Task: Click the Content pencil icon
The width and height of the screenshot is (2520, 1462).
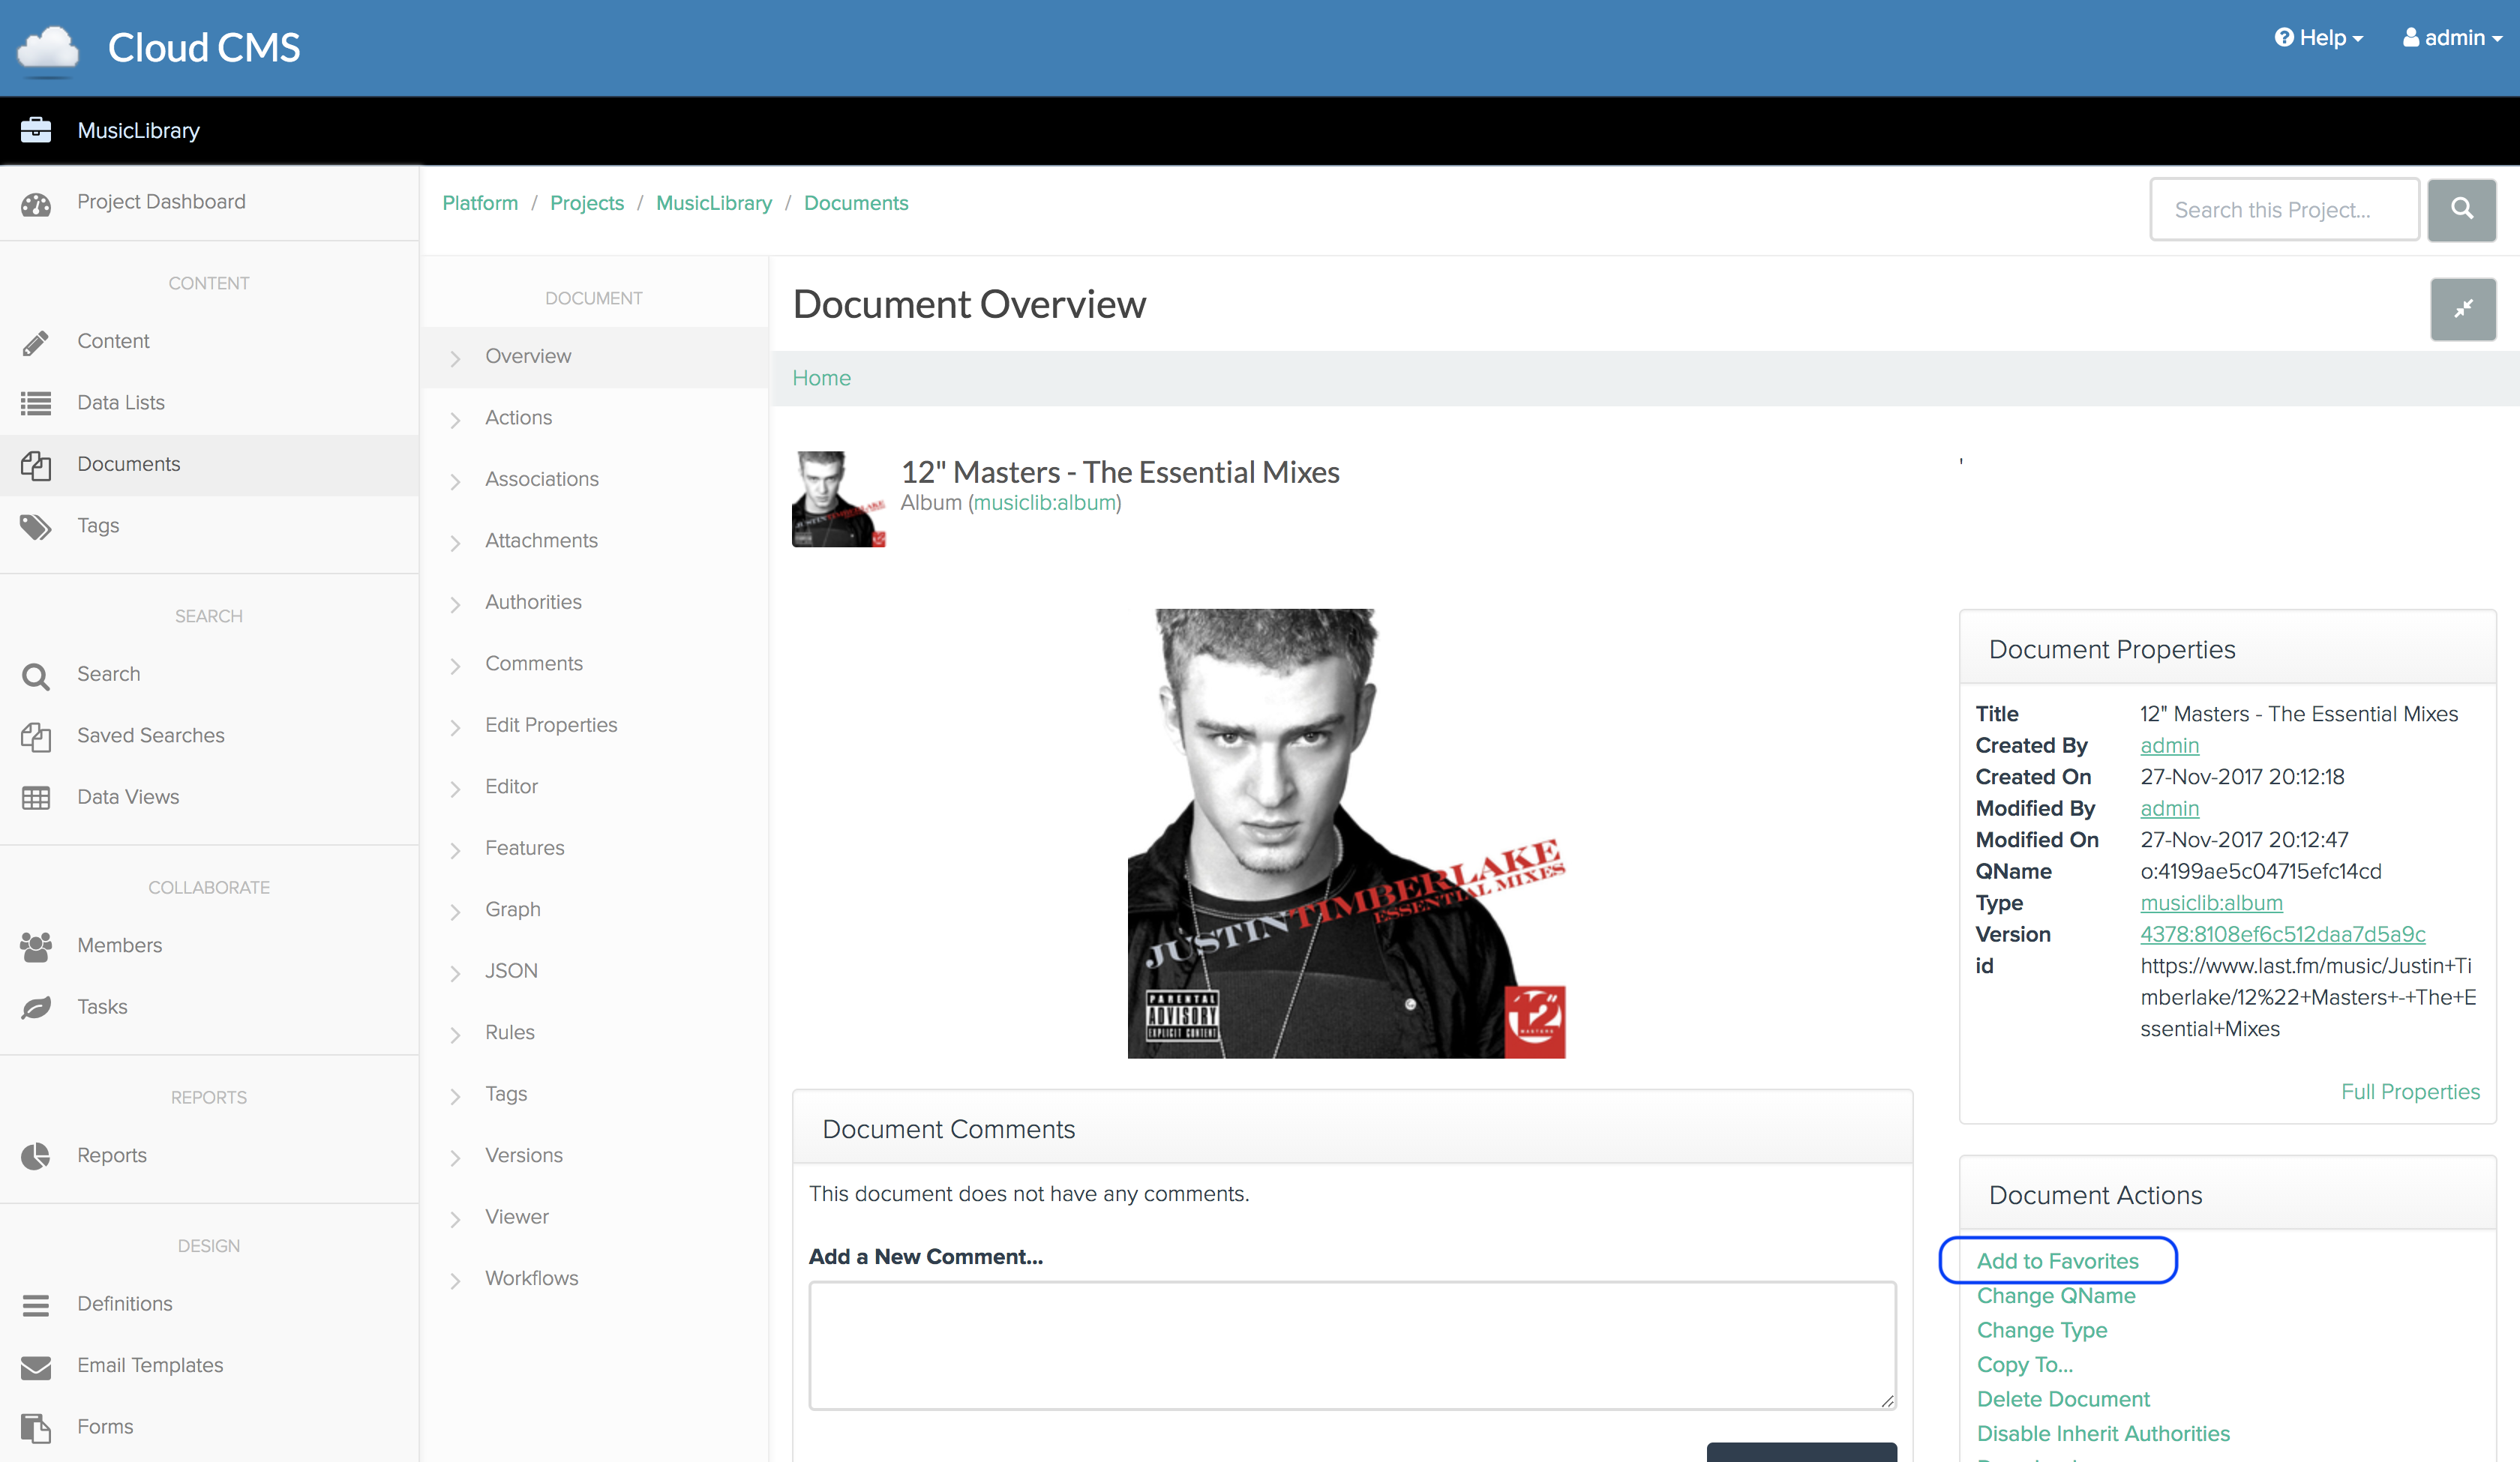Action: coord(36,343)
